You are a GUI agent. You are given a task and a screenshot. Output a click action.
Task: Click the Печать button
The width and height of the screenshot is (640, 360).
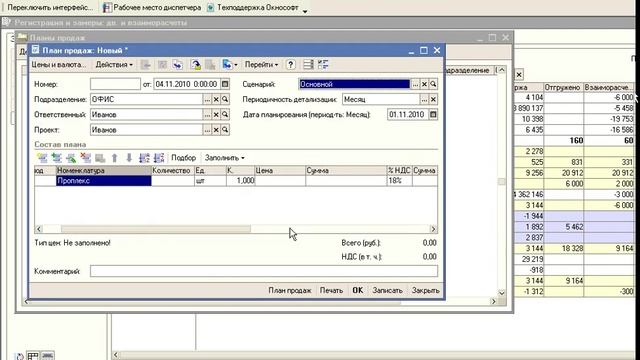pyautogui.click(x=331, y=290)
